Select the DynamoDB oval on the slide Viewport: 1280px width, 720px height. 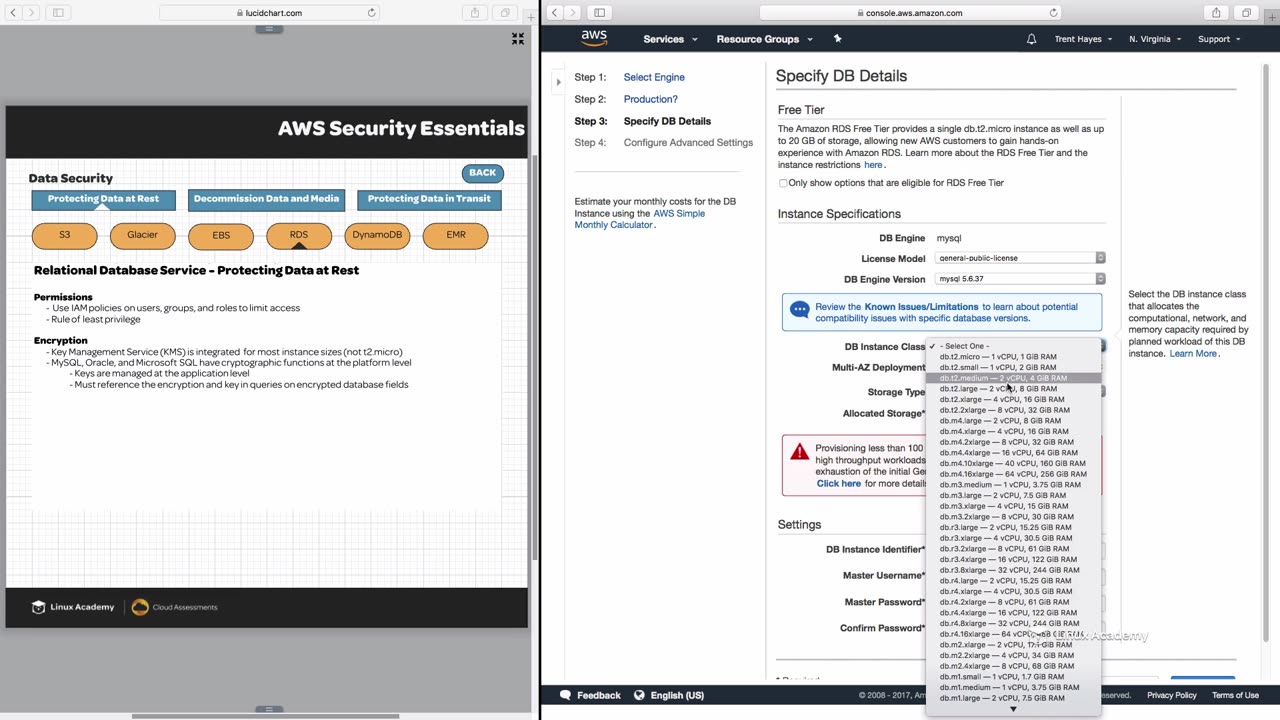(377, 235)
